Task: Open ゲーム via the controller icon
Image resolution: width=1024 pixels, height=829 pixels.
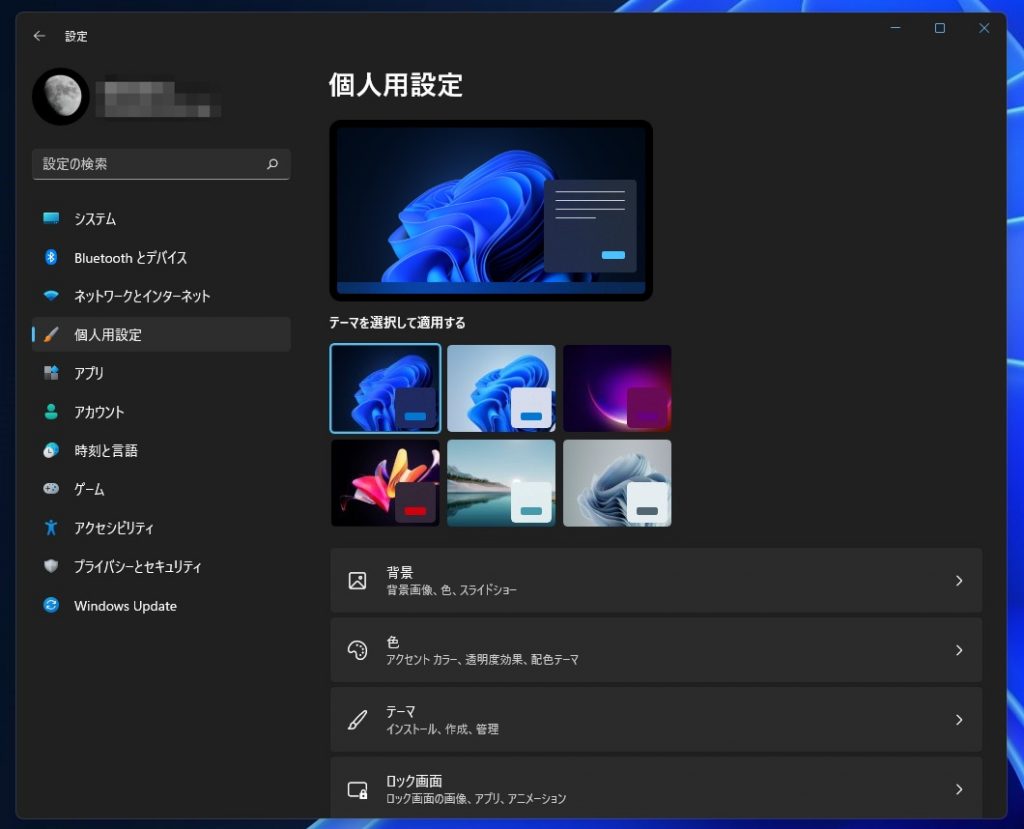Action: (x=51, y=489)
